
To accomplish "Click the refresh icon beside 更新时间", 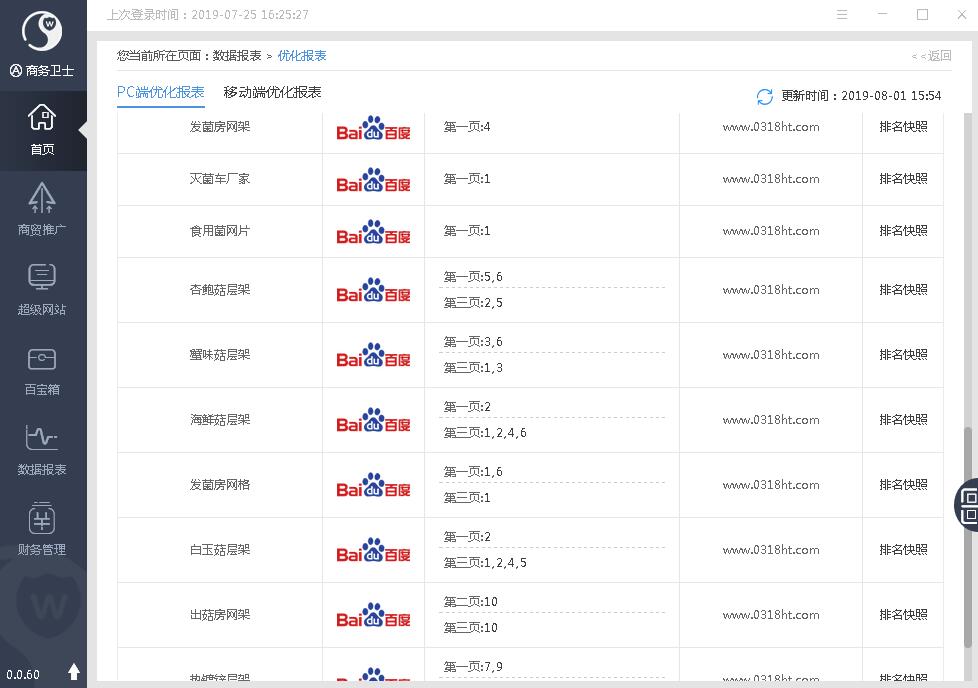I will pos(765,96).
